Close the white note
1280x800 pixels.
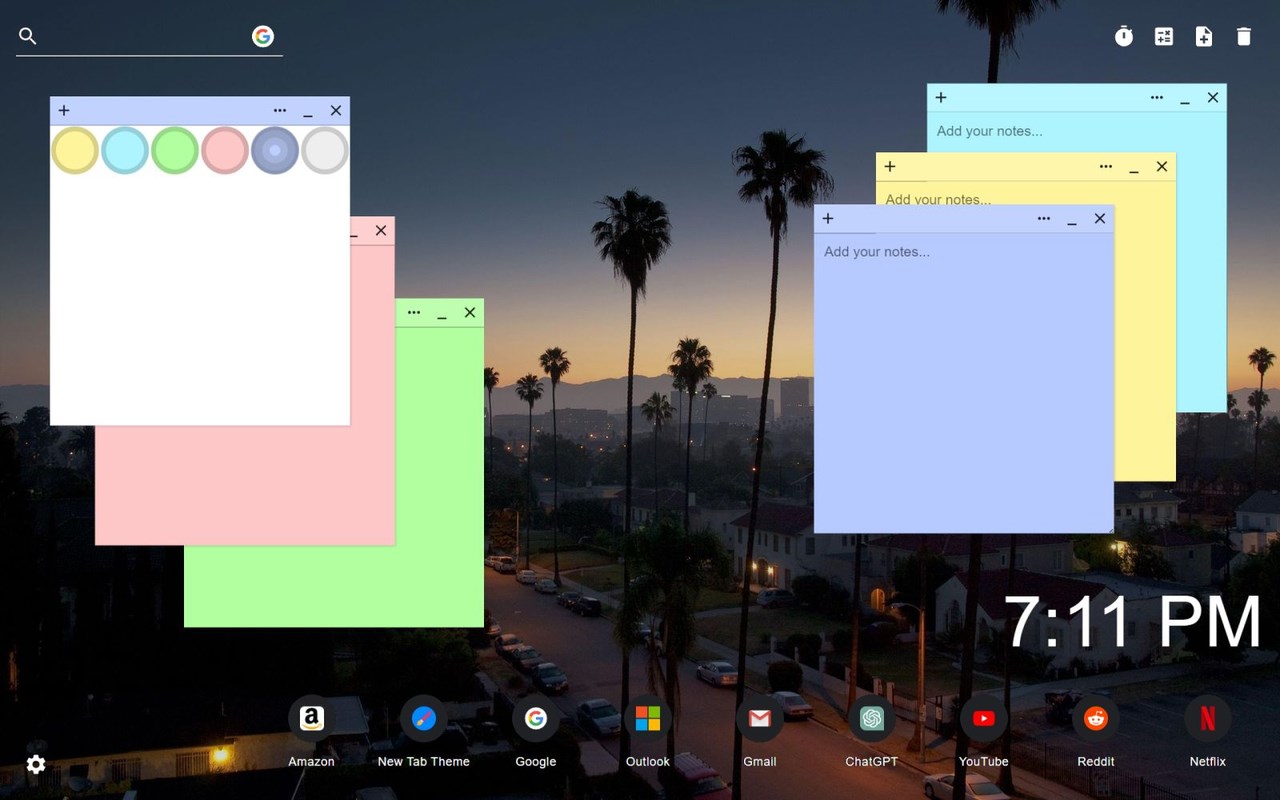click(336, 111)
